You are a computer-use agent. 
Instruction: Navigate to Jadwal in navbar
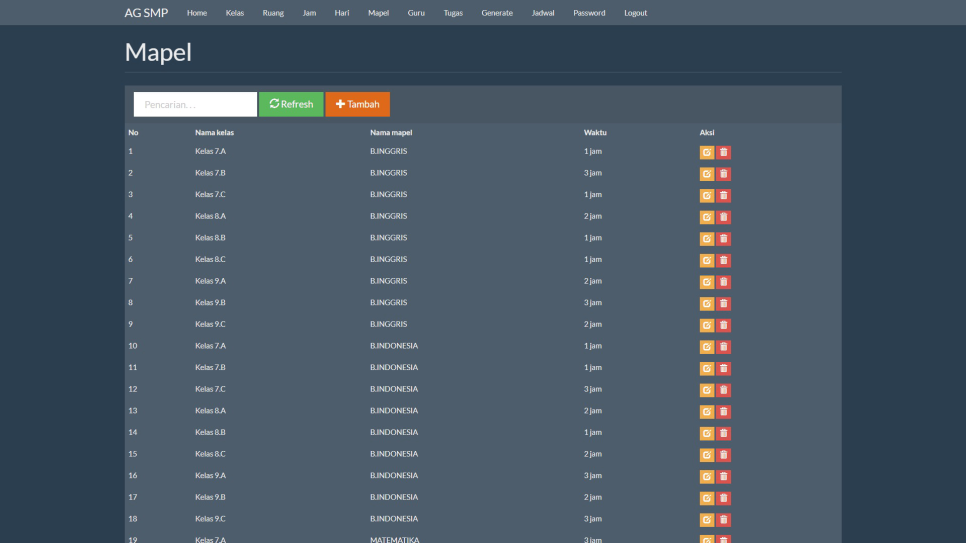pyautogui.click(x=543, y=13)
